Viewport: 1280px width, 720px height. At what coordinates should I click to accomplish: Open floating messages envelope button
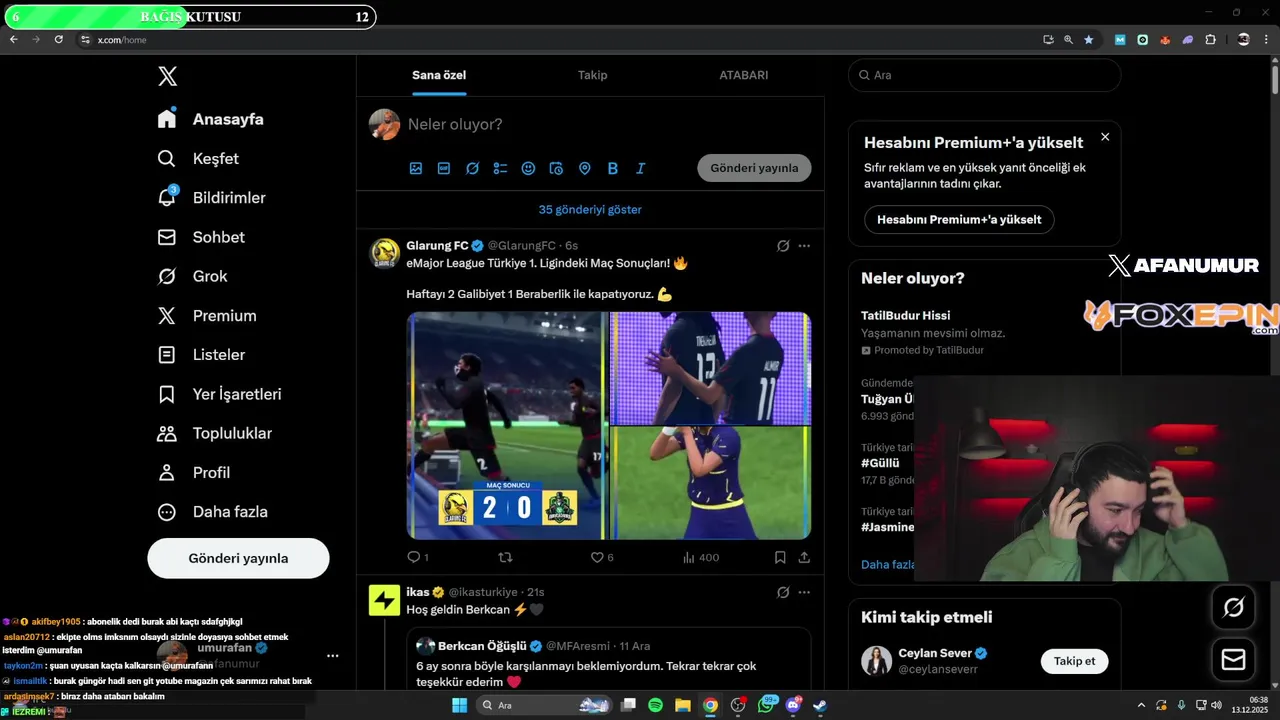pos(1233,660)
